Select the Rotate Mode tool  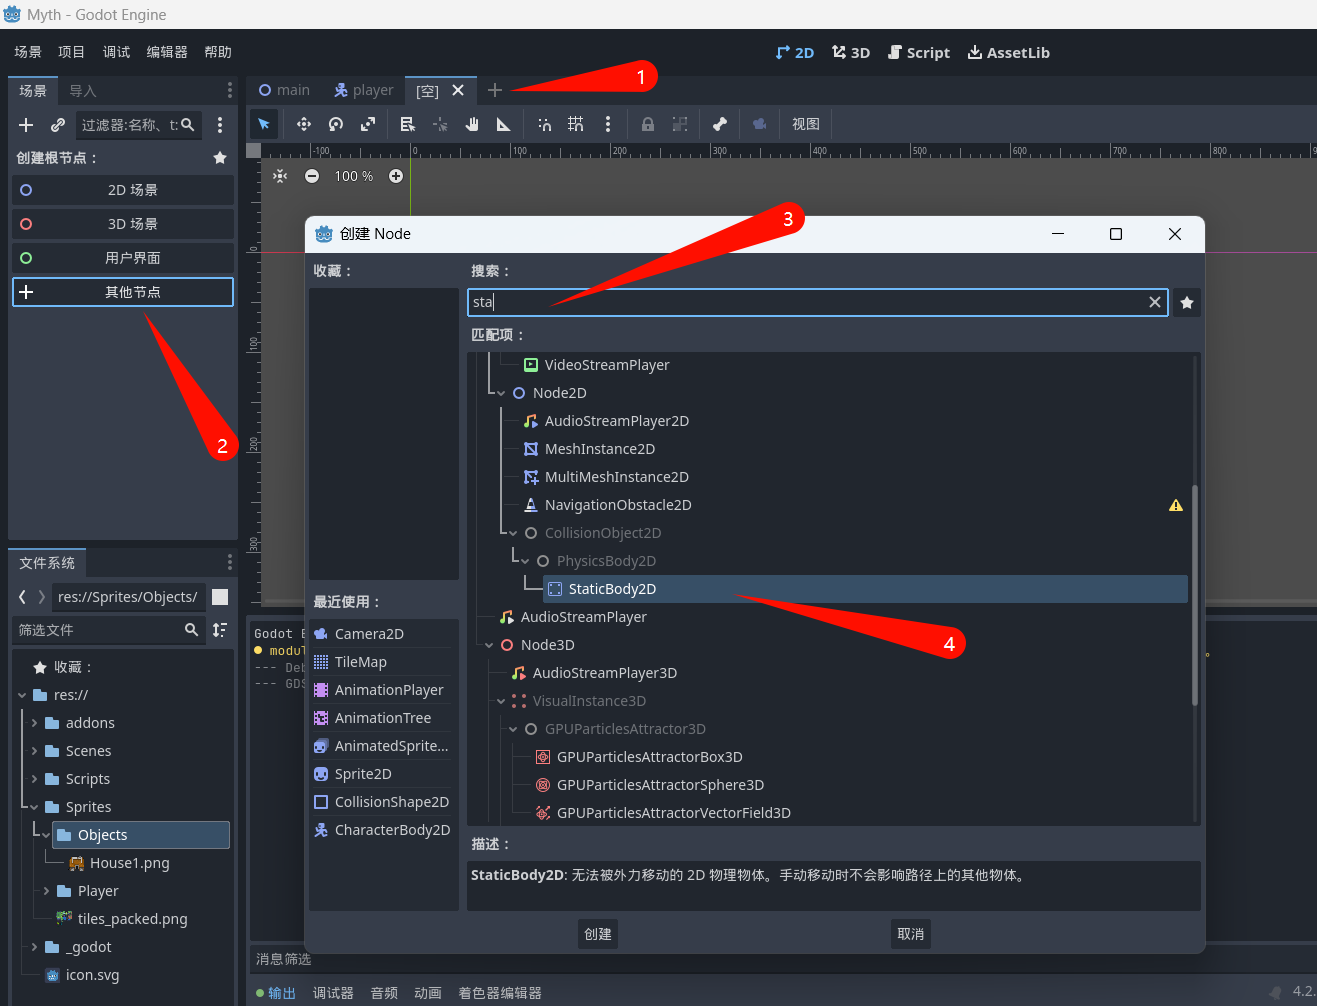336,124
